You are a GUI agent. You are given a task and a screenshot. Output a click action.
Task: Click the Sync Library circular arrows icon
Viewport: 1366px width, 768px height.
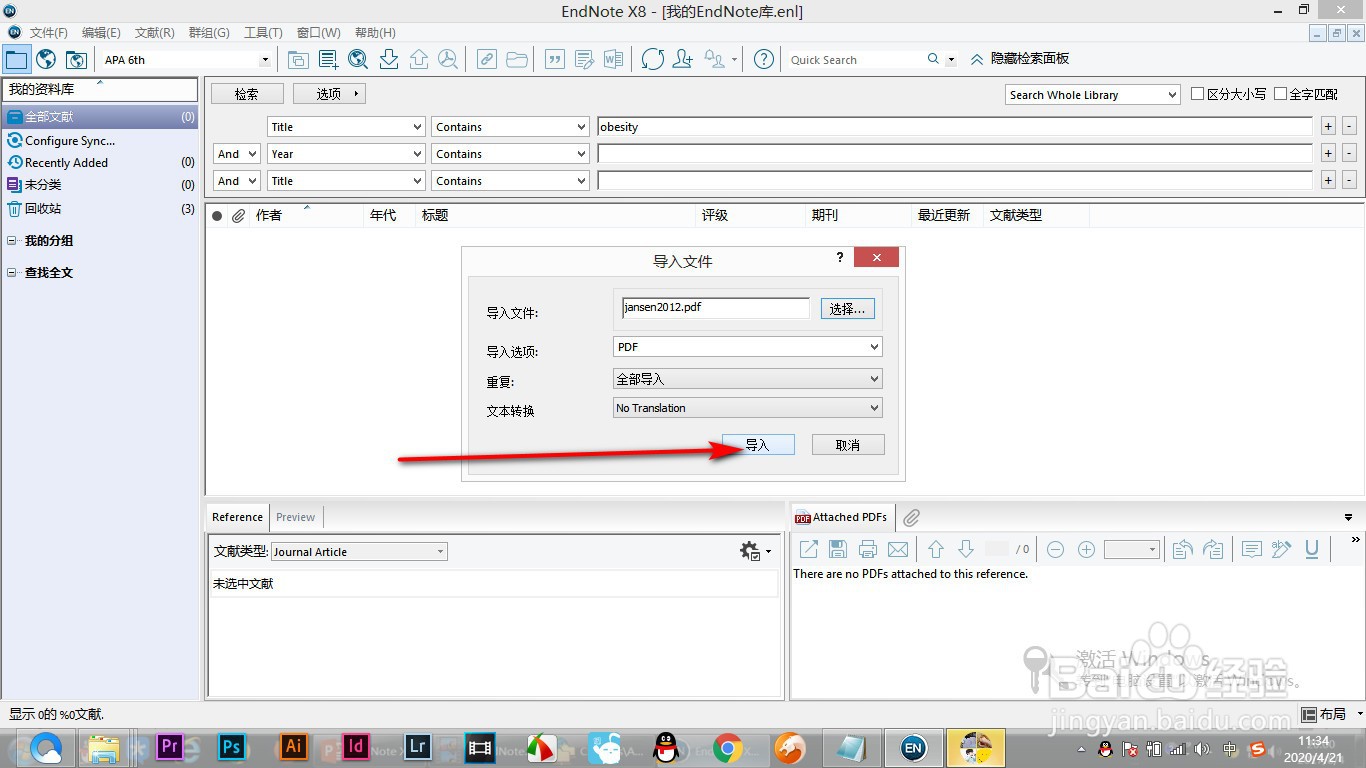(652, 59)
